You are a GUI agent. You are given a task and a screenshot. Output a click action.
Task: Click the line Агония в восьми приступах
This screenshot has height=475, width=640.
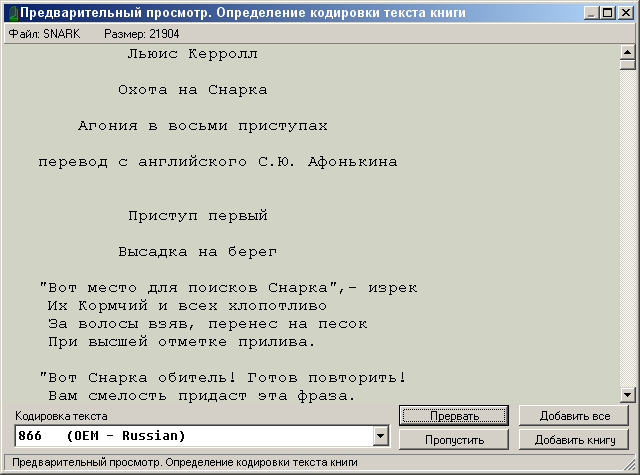(202, 126)
